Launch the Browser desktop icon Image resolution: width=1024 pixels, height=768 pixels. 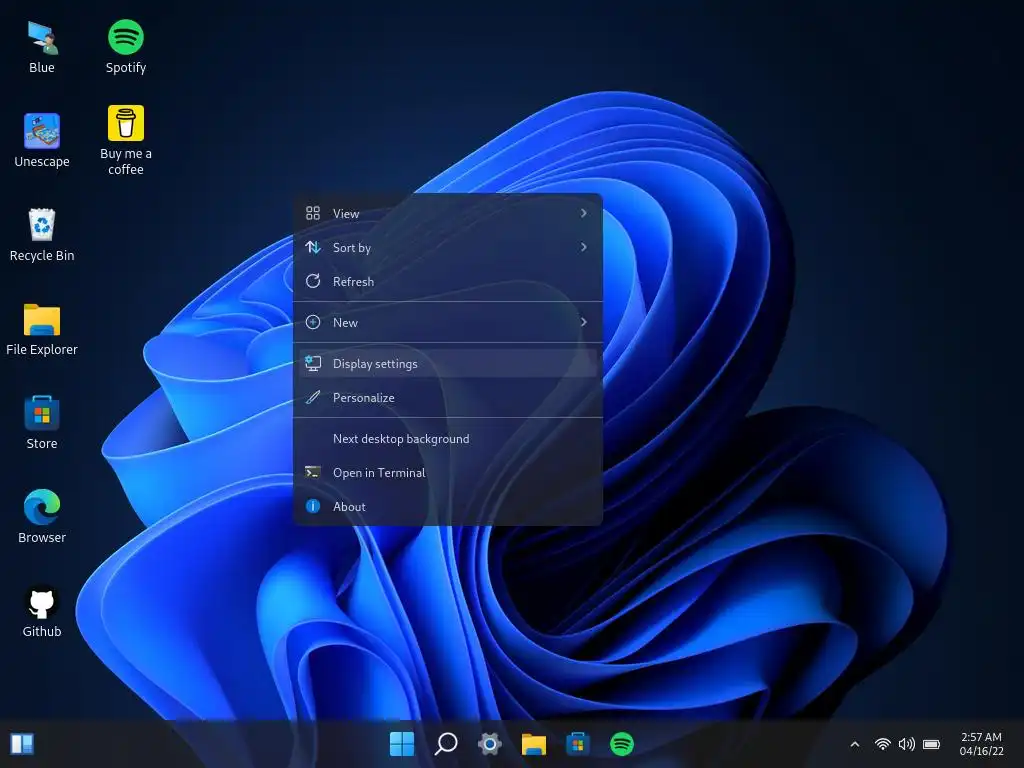(42, 517)
